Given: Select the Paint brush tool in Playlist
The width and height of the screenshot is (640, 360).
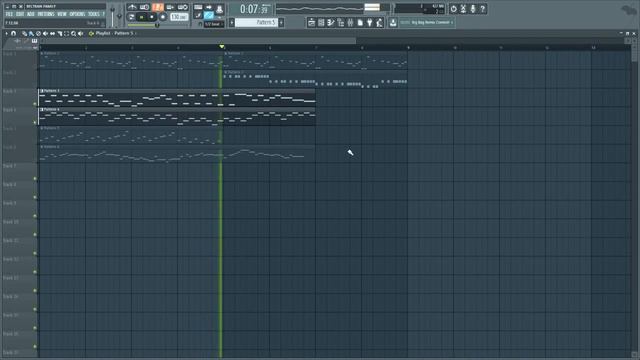Looking at the screenshot, I should click(x=31, y=33).
